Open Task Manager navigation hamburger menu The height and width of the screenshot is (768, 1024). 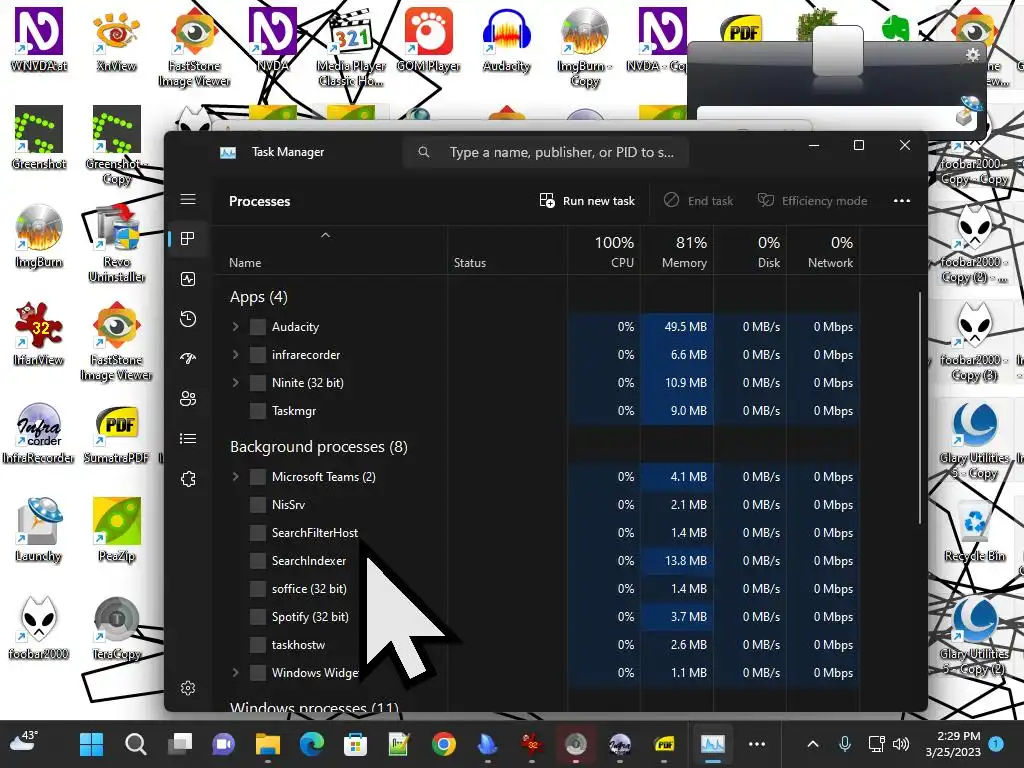point(188,199)
